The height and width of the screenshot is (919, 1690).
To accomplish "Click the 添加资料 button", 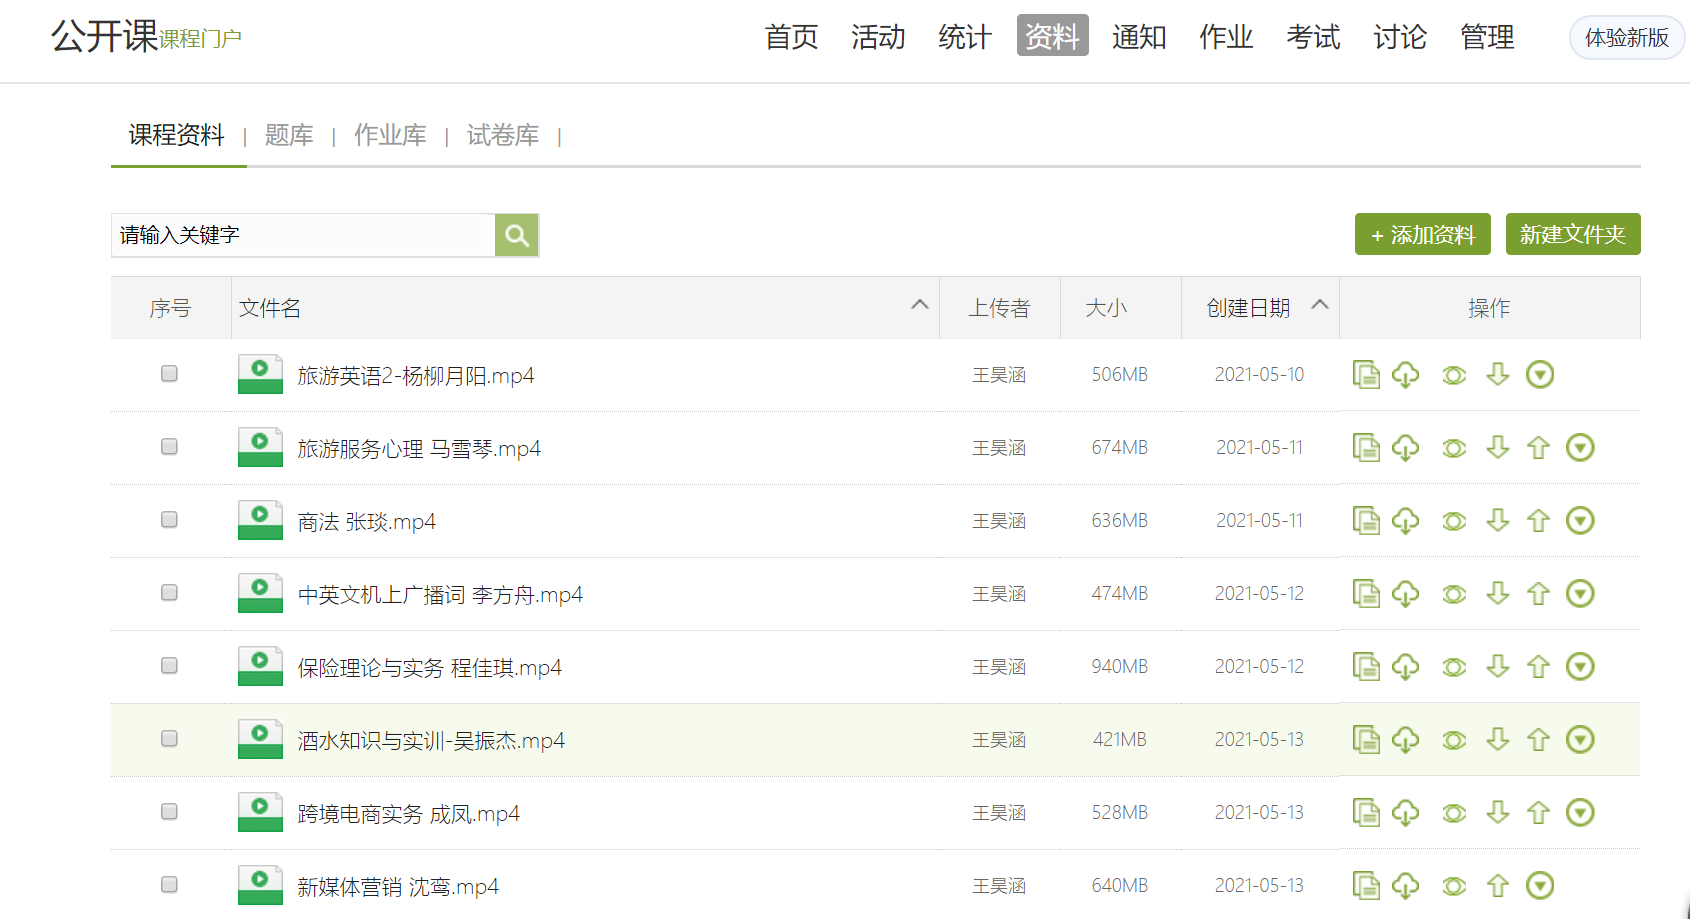I will pos(1422,235).
